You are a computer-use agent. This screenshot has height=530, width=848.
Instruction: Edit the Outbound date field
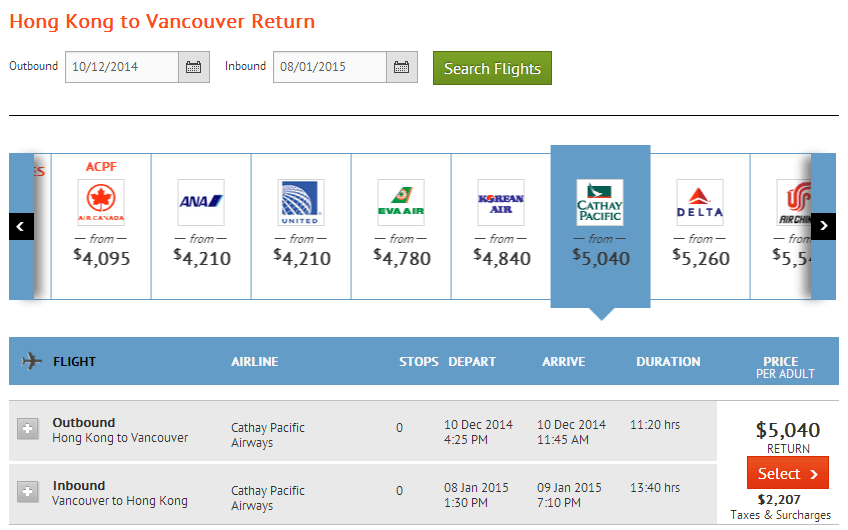122,67
